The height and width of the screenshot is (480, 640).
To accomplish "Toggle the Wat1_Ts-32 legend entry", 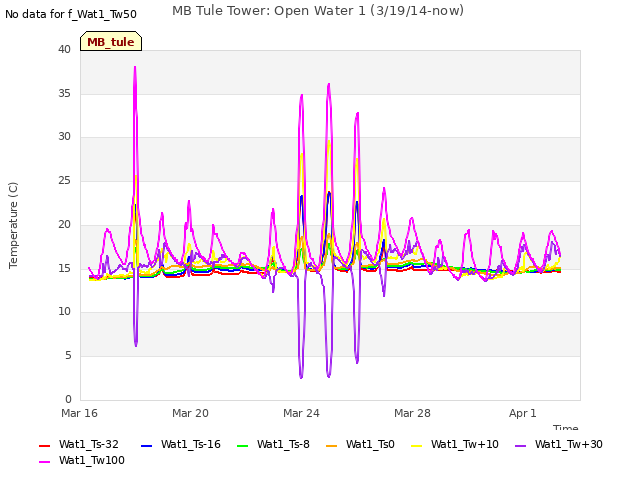I will pyautogui.click(x=79, y=444).
